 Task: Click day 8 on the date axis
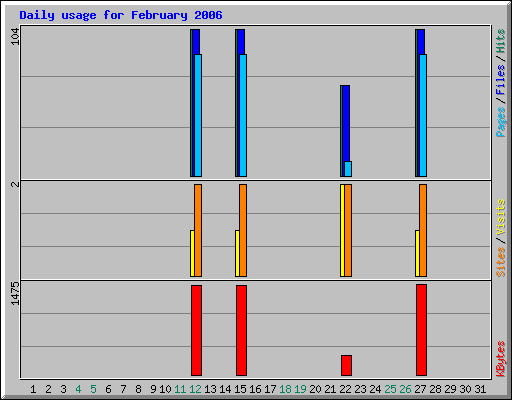(138, 389)
